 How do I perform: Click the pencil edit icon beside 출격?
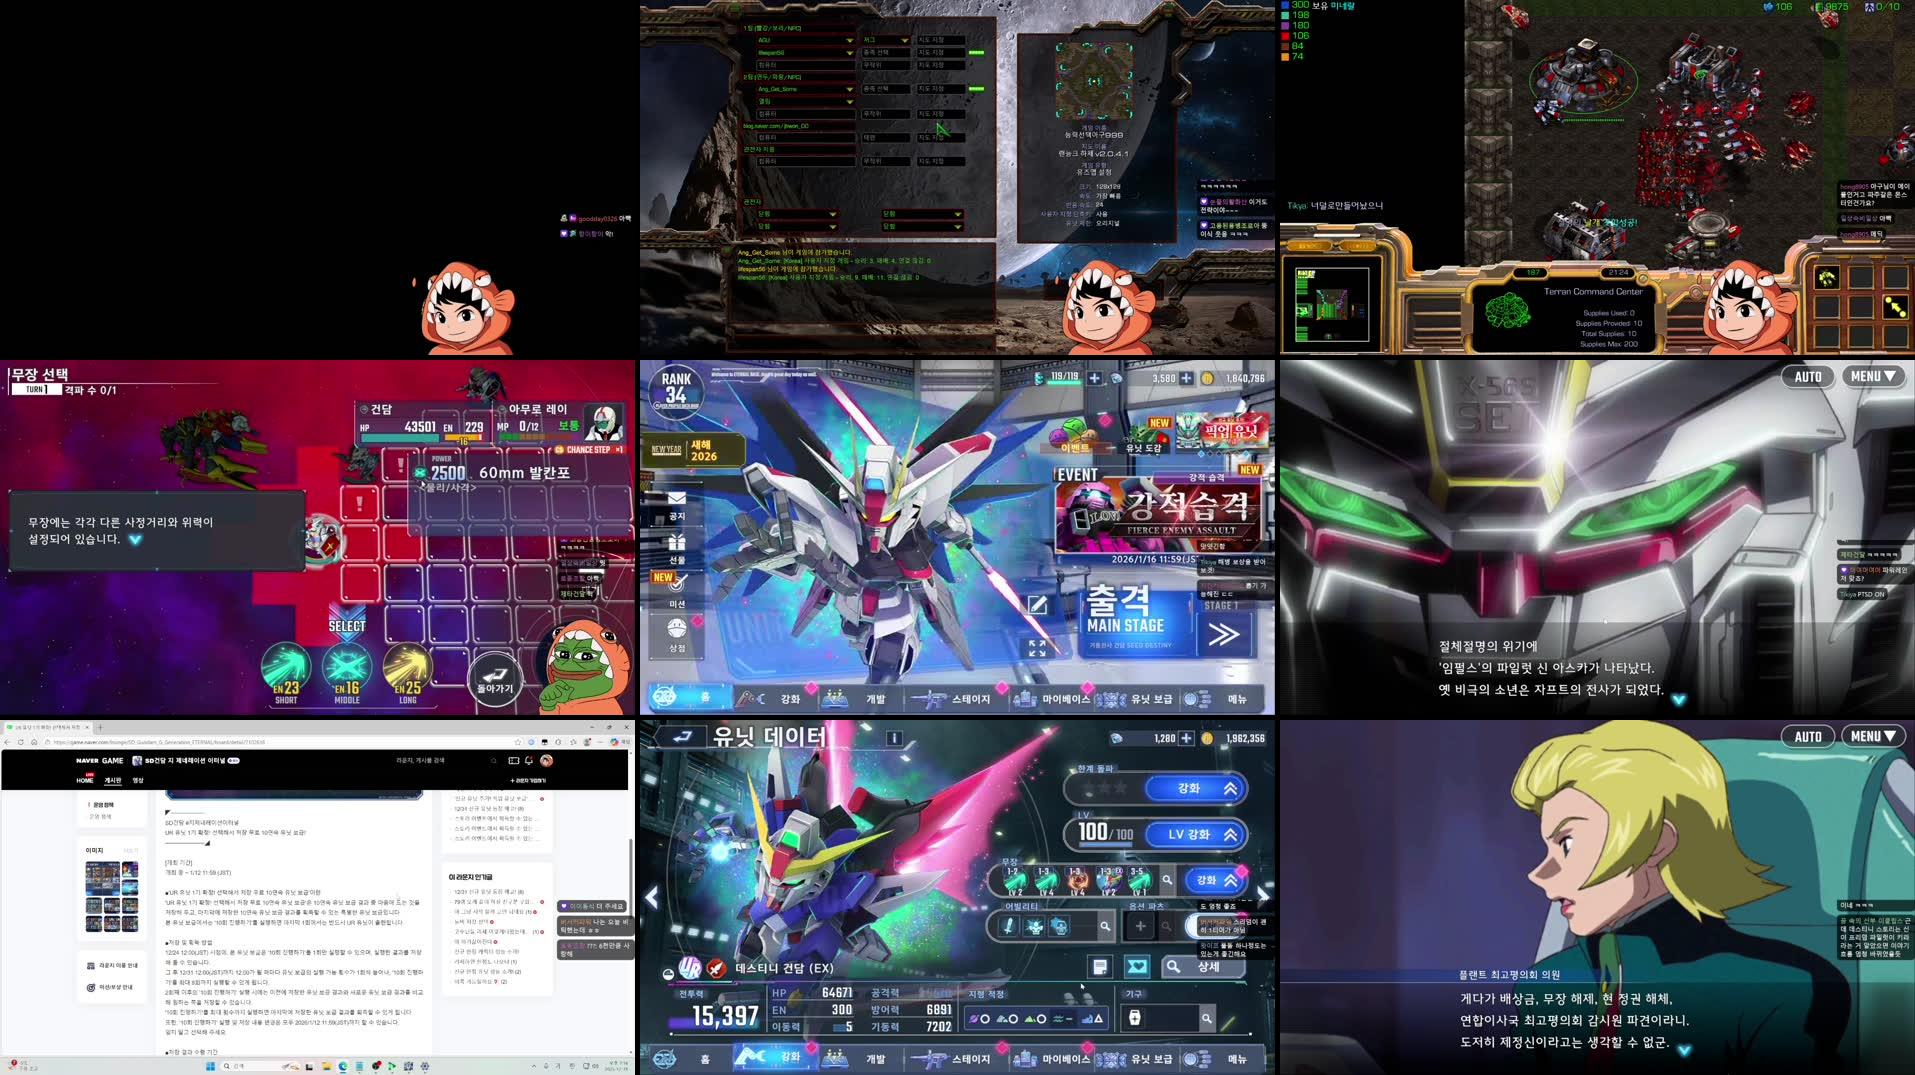click(1035, 603)
